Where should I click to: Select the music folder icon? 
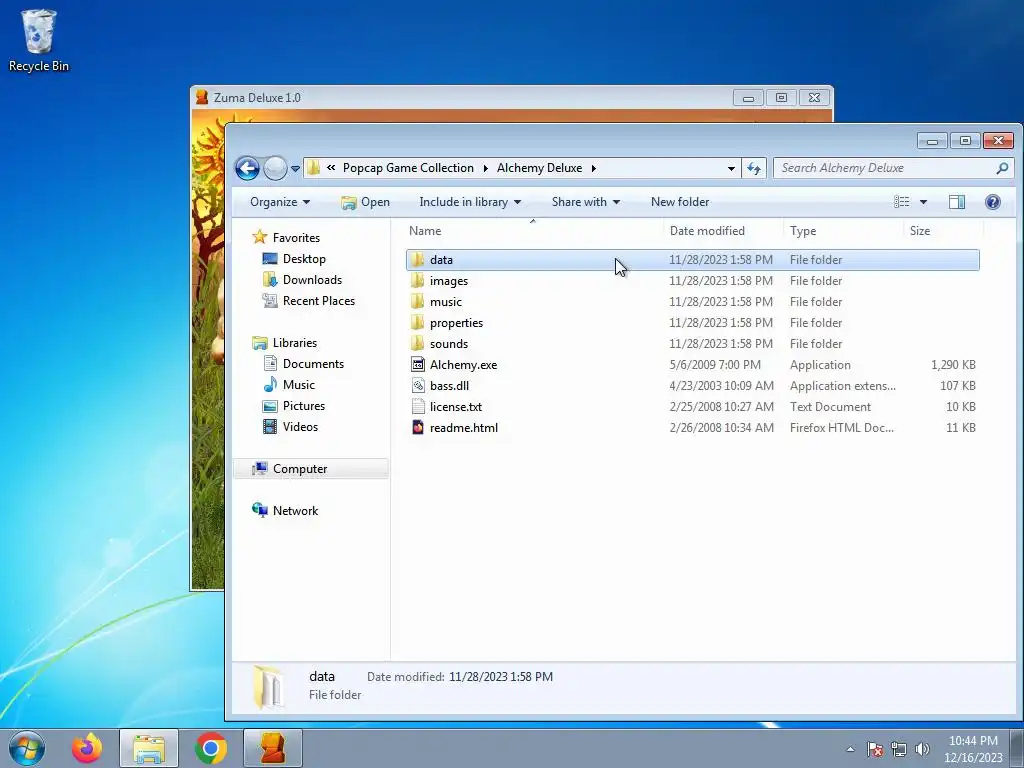point(418,302)
